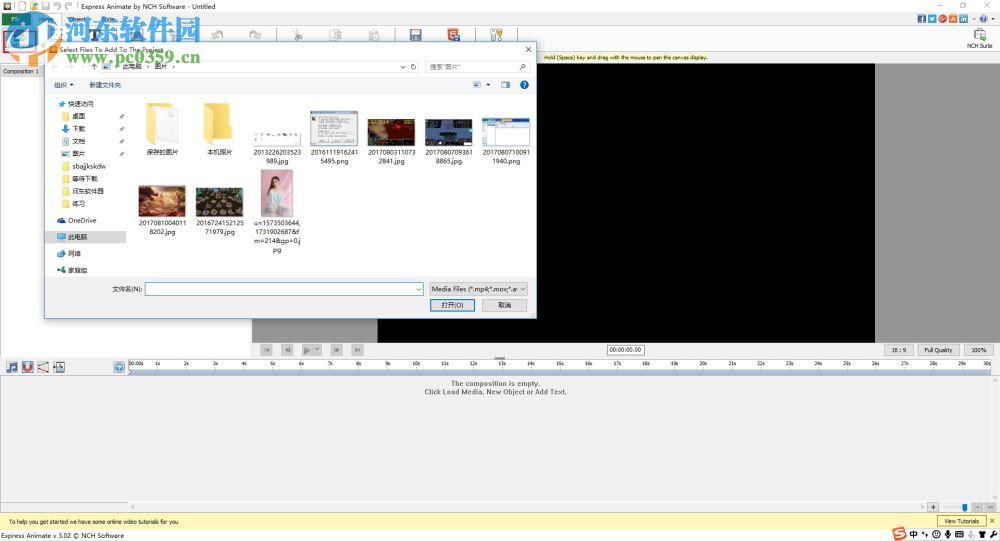Screen dimensions: 1000x541
Task: Select 此电脑 in the navigation tree
Action: [x=77, y=237]
